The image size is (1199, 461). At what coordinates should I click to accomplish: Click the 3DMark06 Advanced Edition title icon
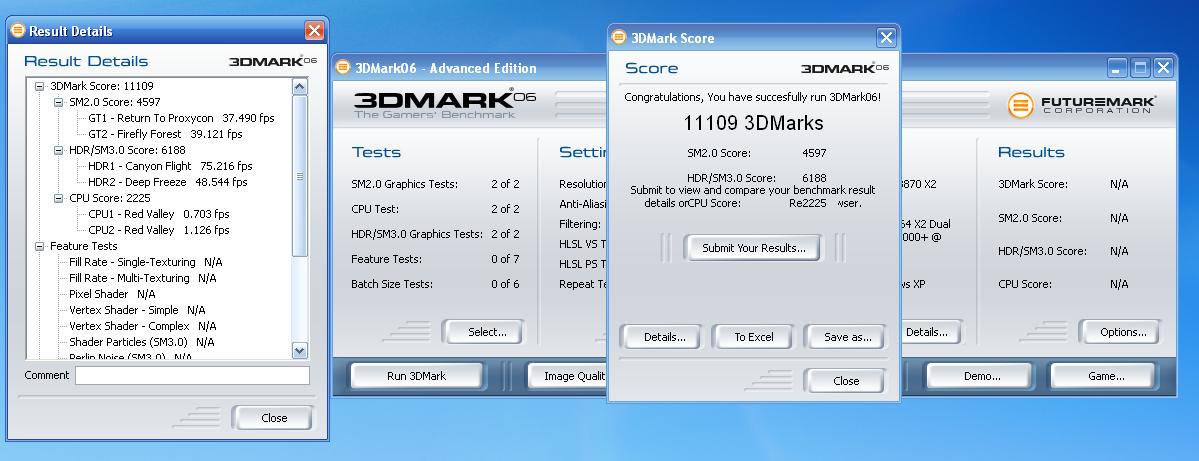[x=343, y=67]
